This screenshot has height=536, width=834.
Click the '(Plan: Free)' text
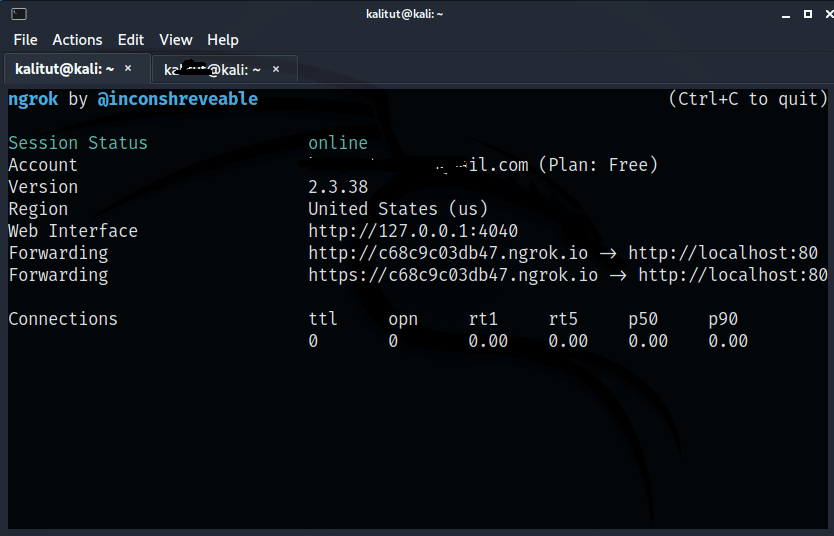598,165
